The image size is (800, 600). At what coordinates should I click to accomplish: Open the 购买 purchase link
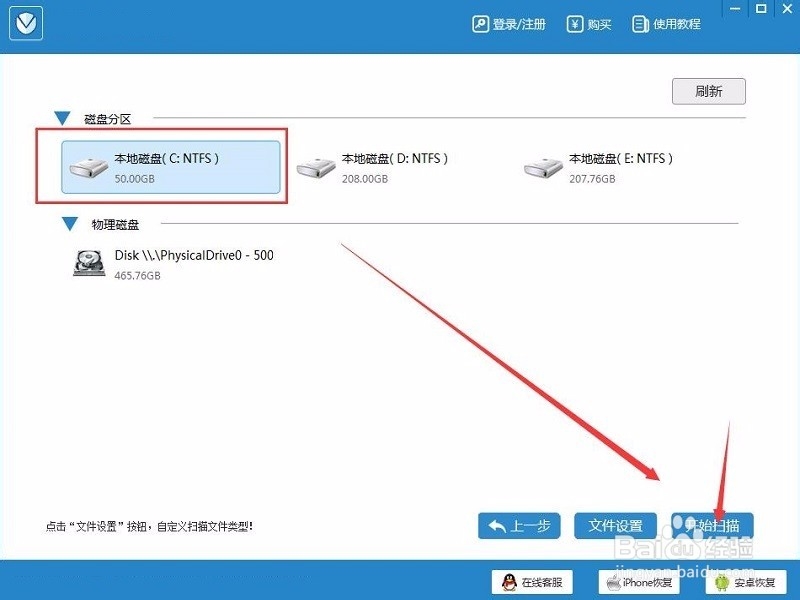coord(589,24)
